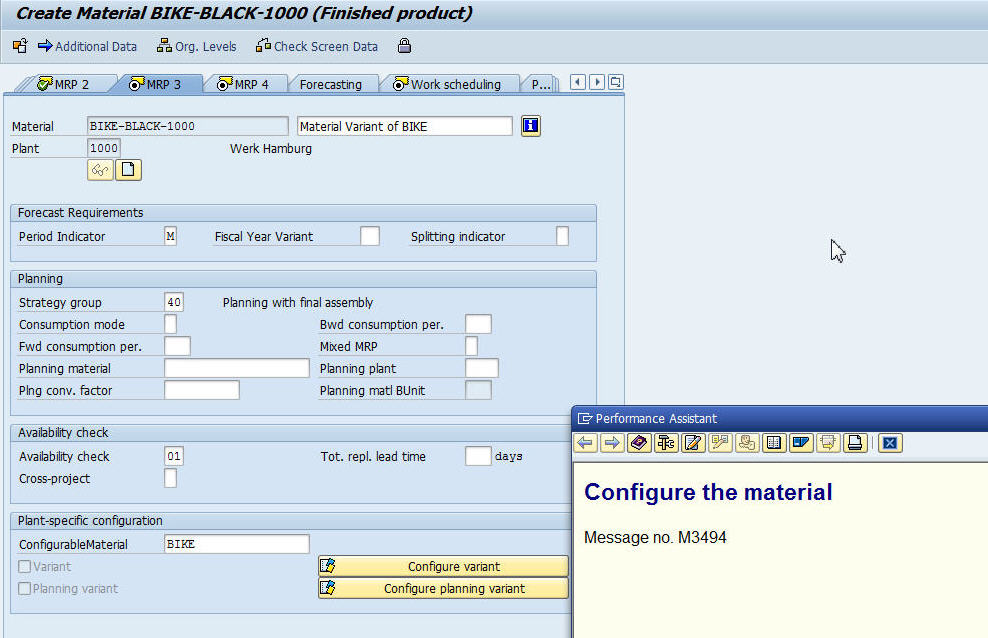
Task: Click the display/change glasses icon below Plant
Action: coord(99,169)
